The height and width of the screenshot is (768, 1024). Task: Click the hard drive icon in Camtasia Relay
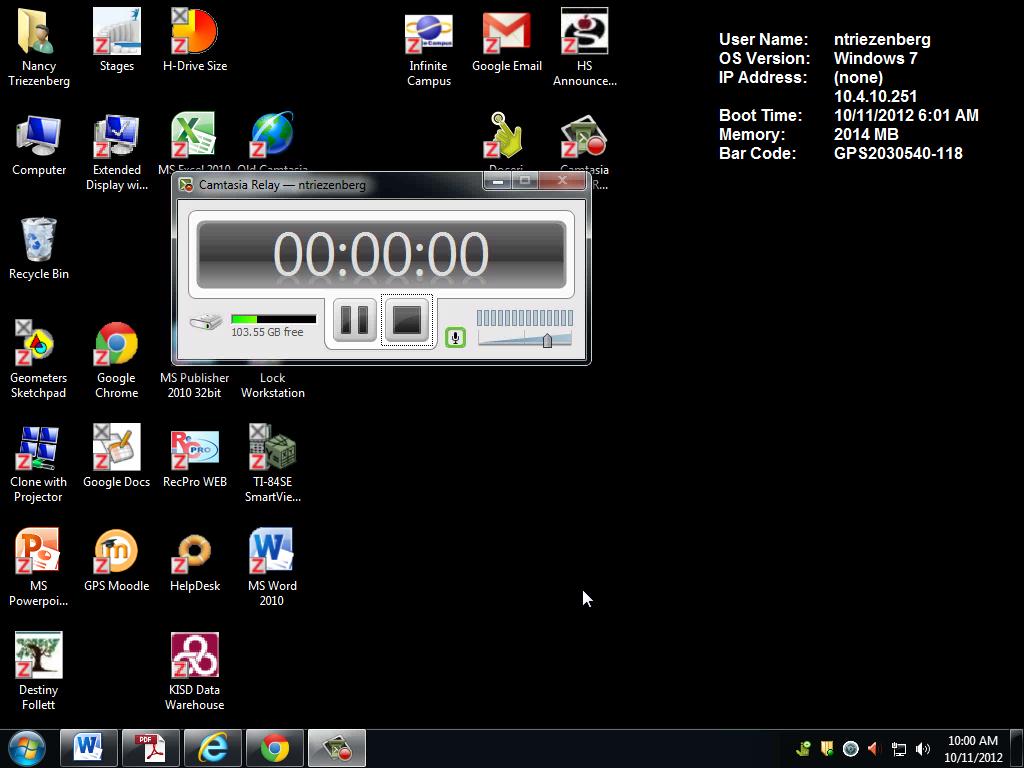206,321
